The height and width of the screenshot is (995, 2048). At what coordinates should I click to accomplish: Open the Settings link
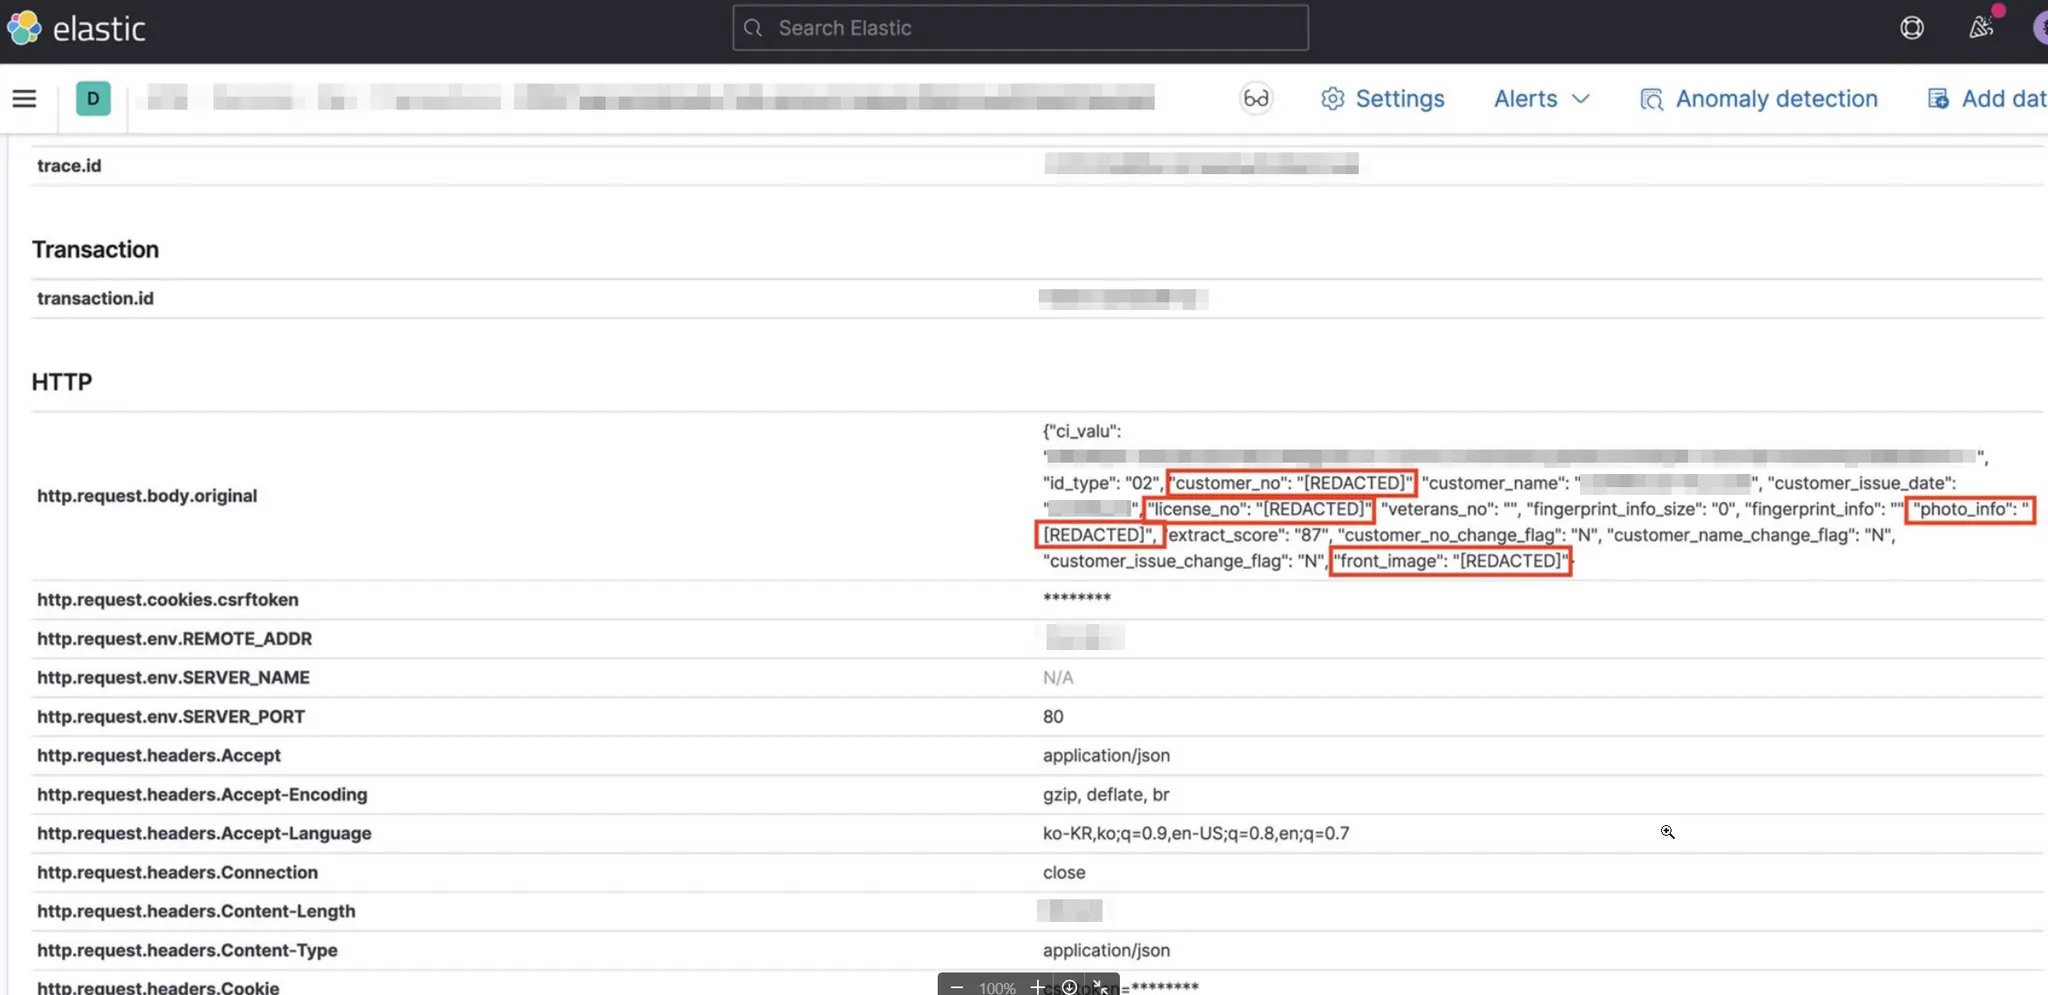[x=1383, y=99]
